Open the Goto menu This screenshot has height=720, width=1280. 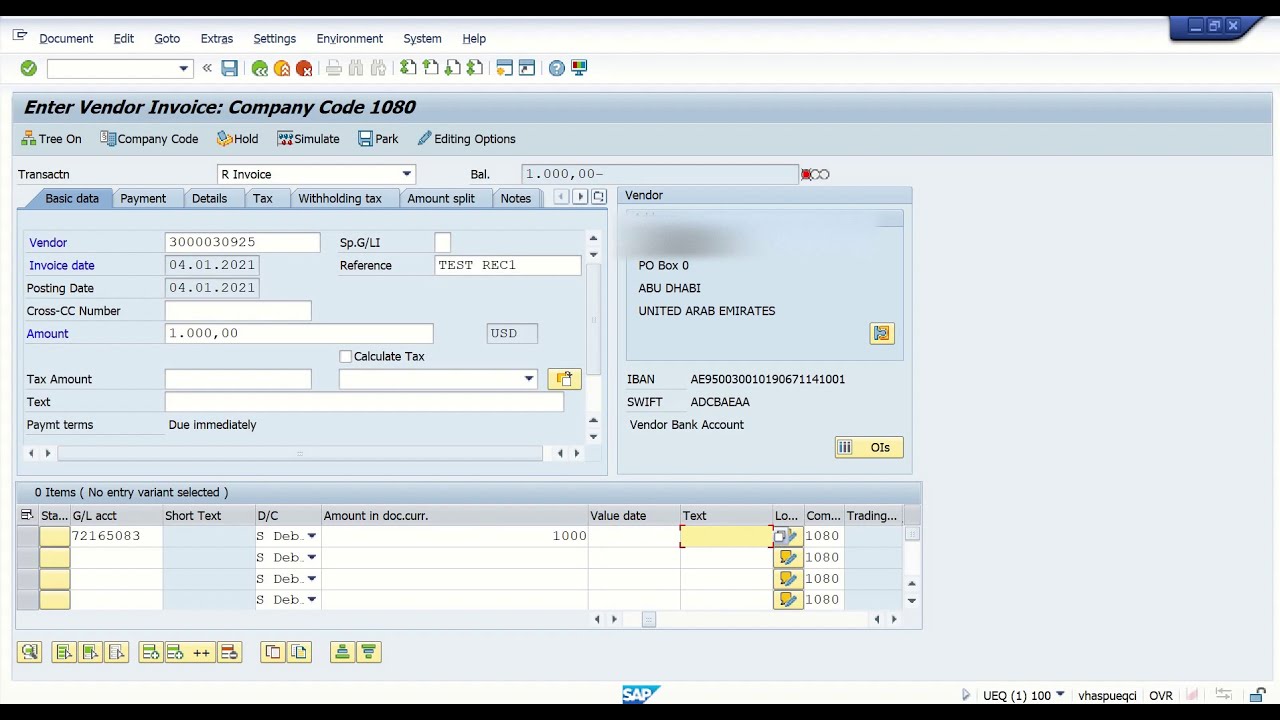[x=167, y=38]
